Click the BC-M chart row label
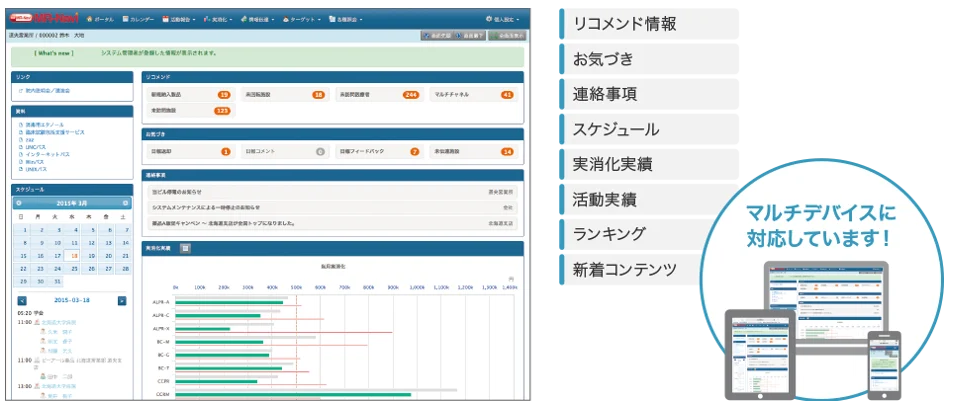The height and width of the screenshot is (414, 957). (162, 342)
